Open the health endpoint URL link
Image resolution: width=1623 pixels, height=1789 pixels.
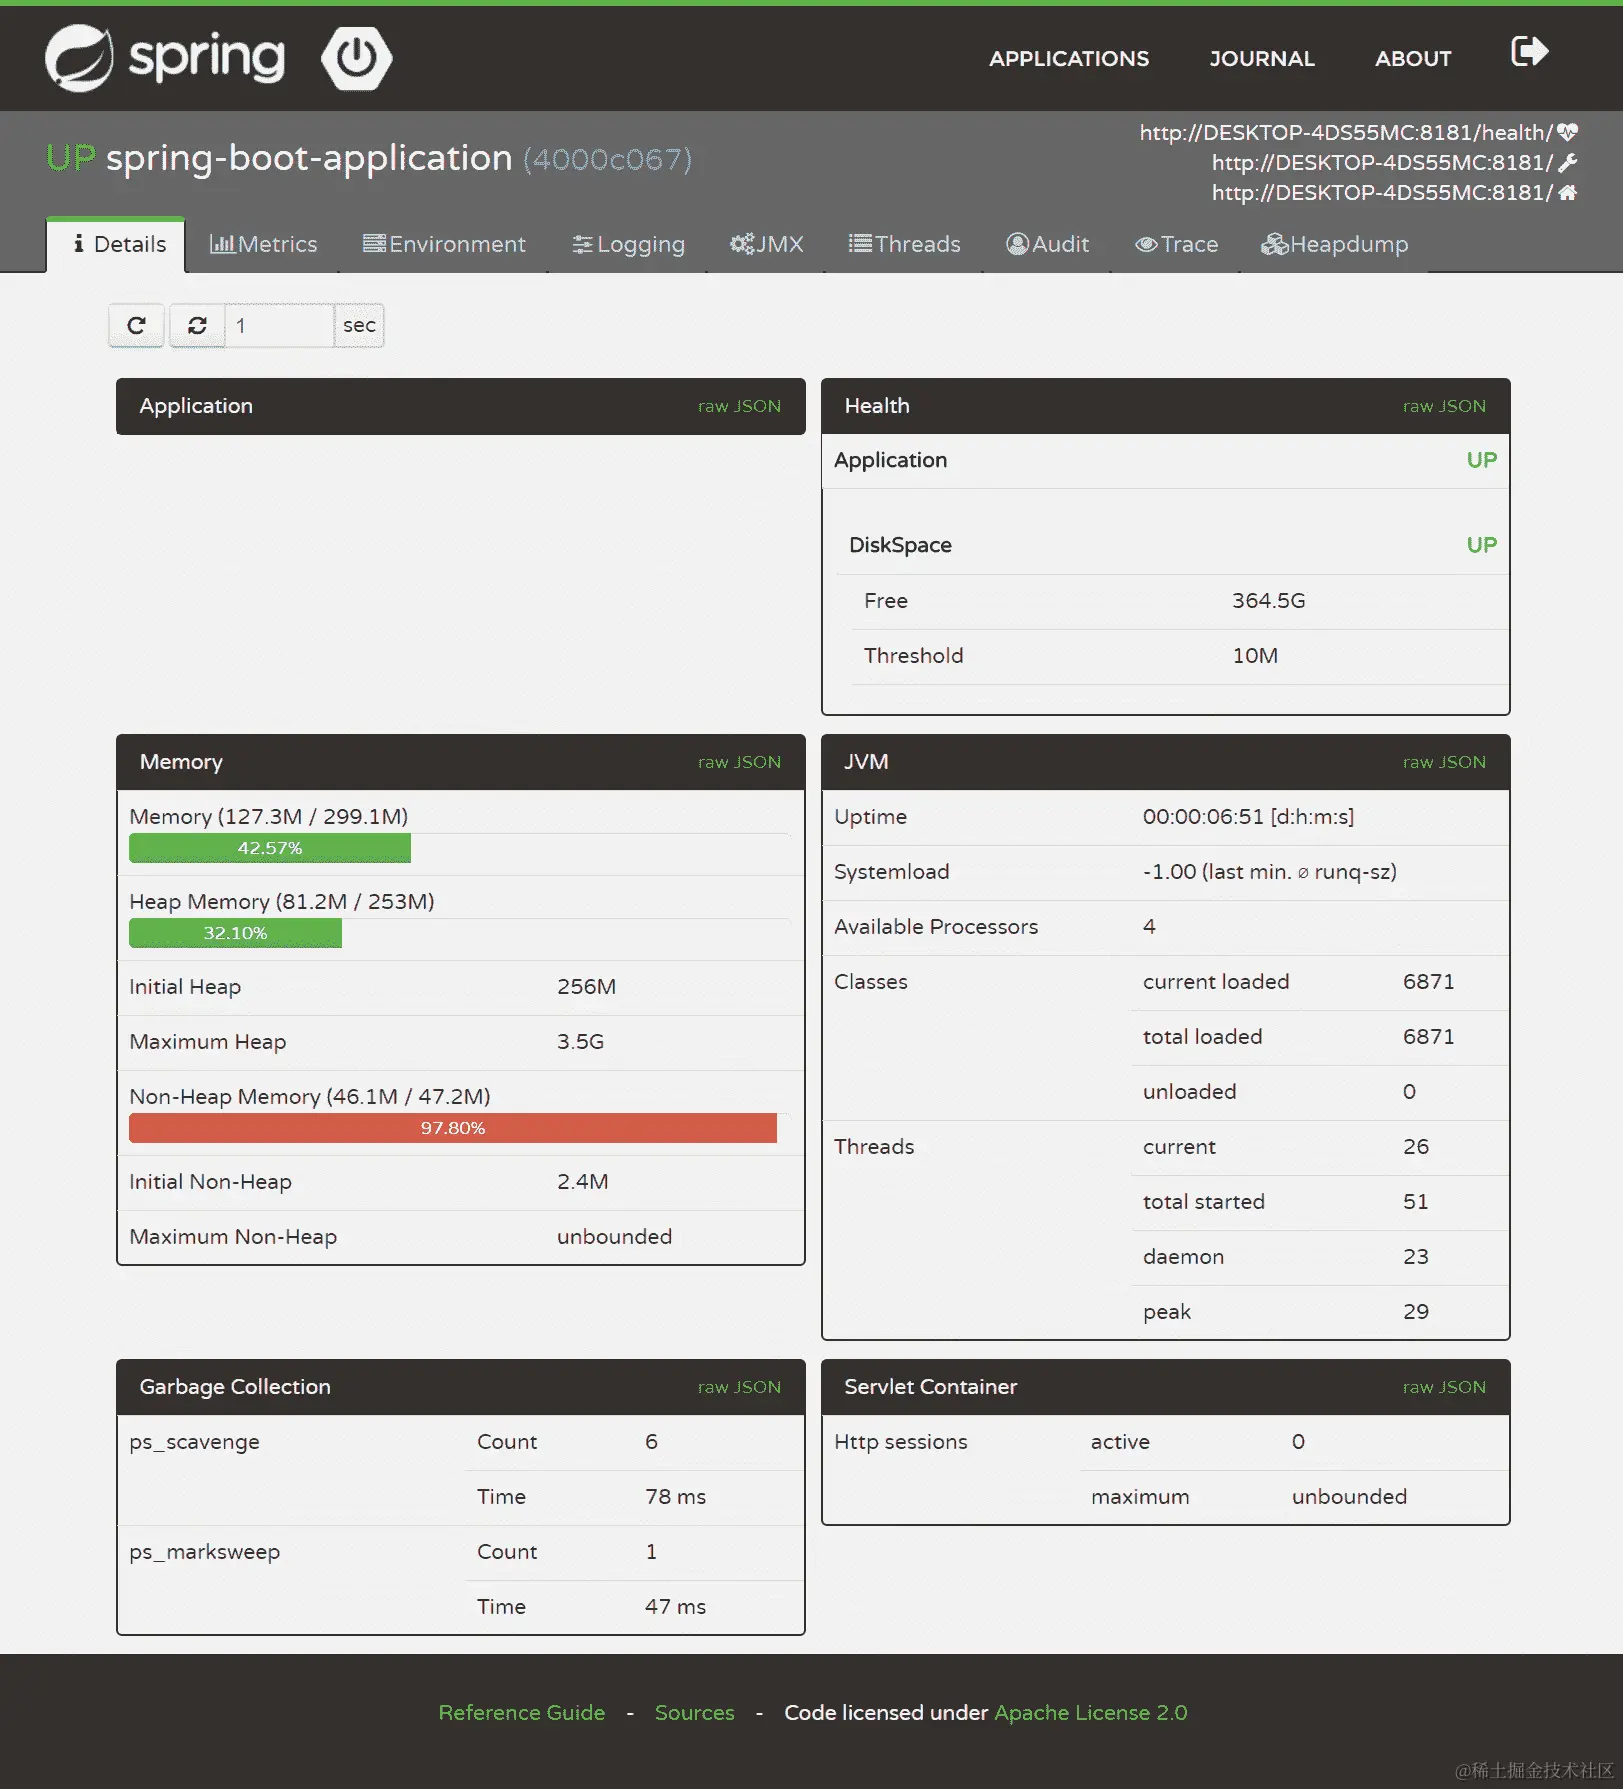1346,132
